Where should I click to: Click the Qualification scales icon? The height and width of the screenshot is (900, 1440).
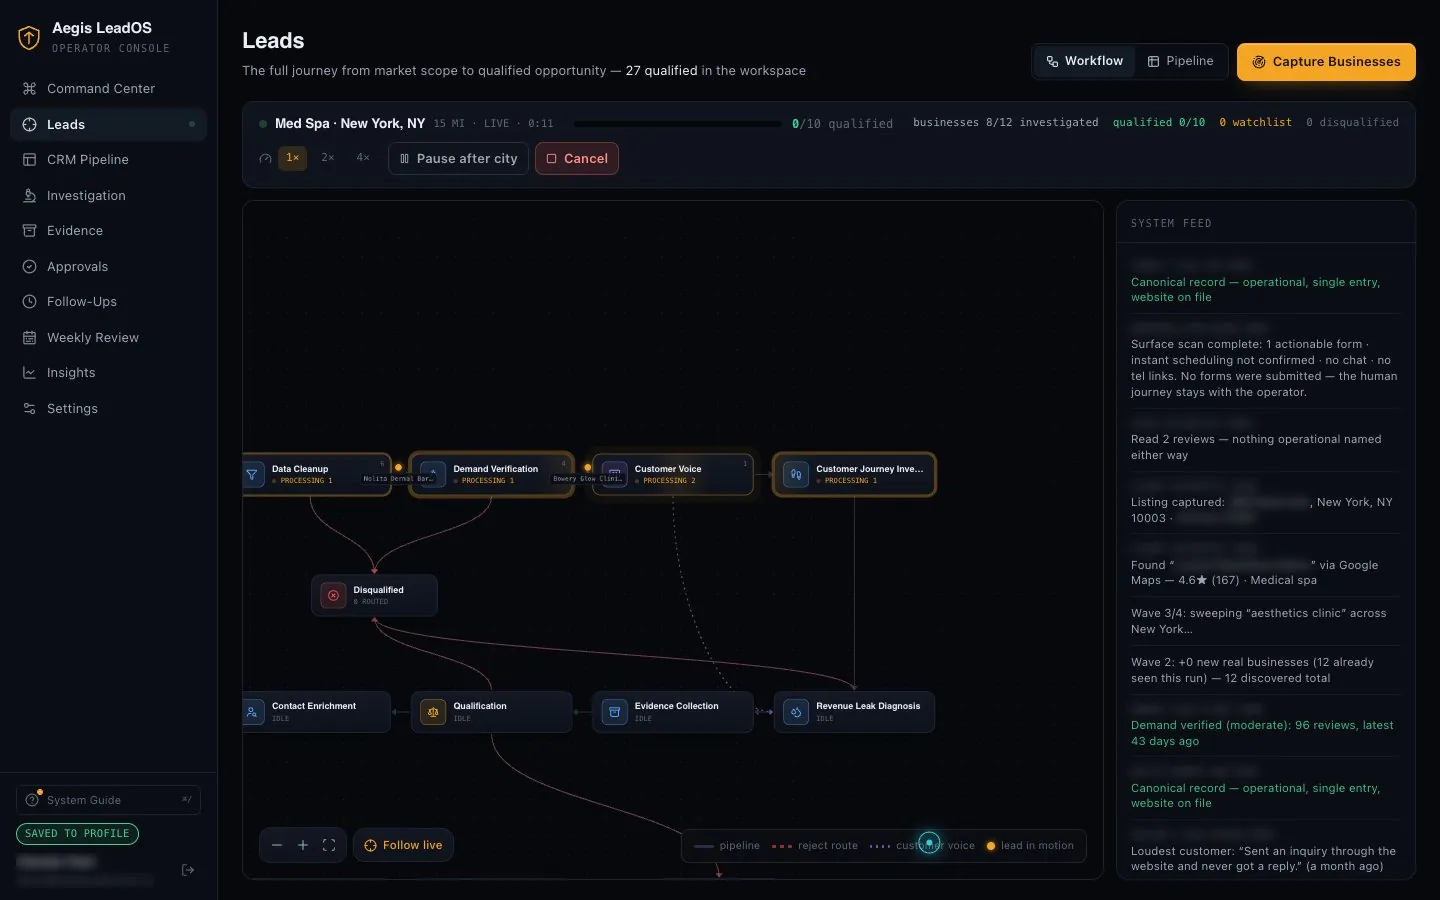coord(433,712)
